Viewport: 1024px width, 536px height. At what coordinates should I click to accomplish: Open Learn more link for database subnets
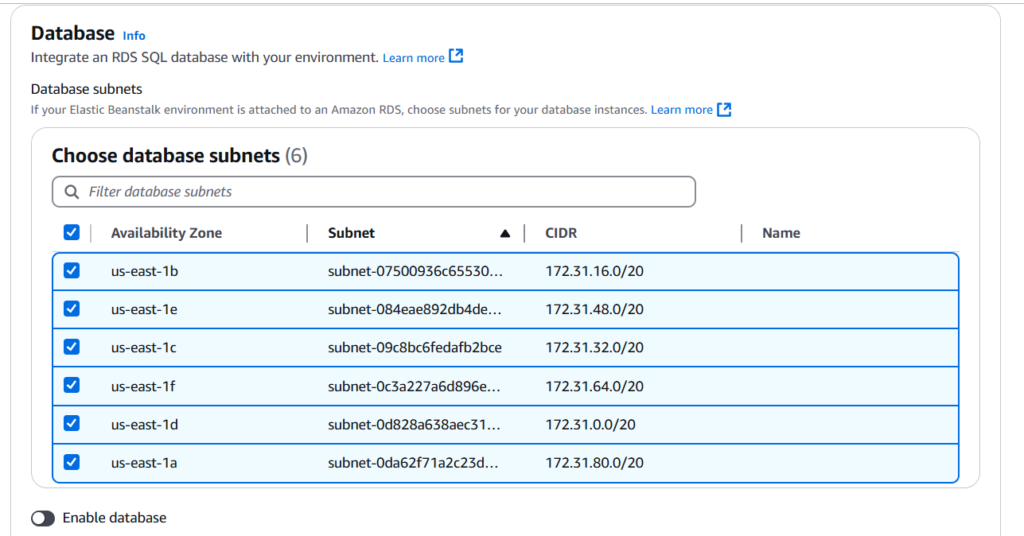(681, 110)
